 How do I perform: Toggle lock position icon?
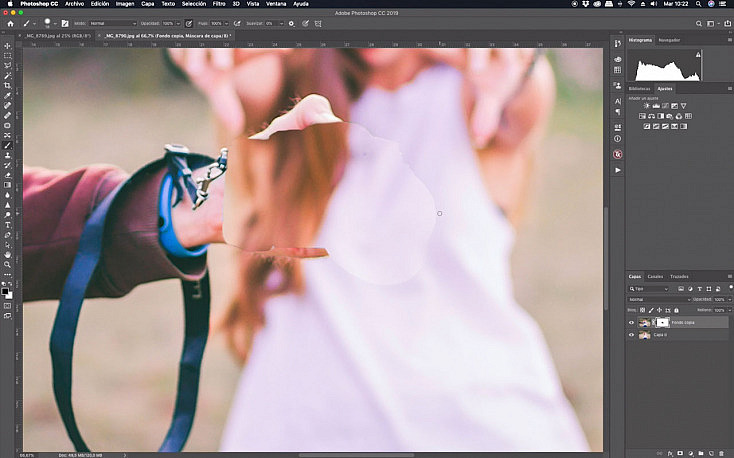[x=660, y=310]
